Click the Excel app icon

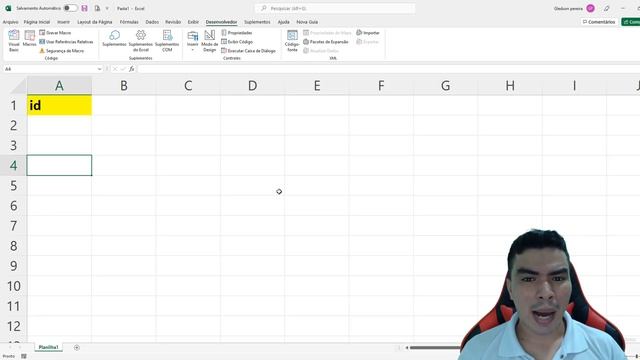tap(8, 8)
